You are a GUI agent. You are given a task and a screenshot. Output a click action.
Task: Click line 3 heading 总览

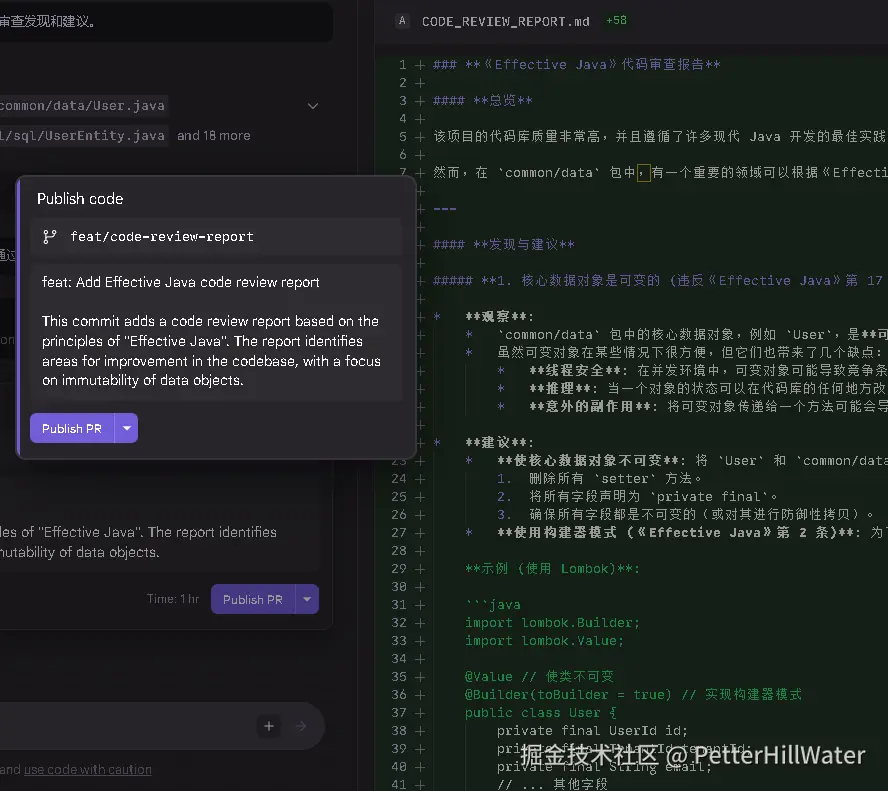pyautogui.click(x=483, y=101)
